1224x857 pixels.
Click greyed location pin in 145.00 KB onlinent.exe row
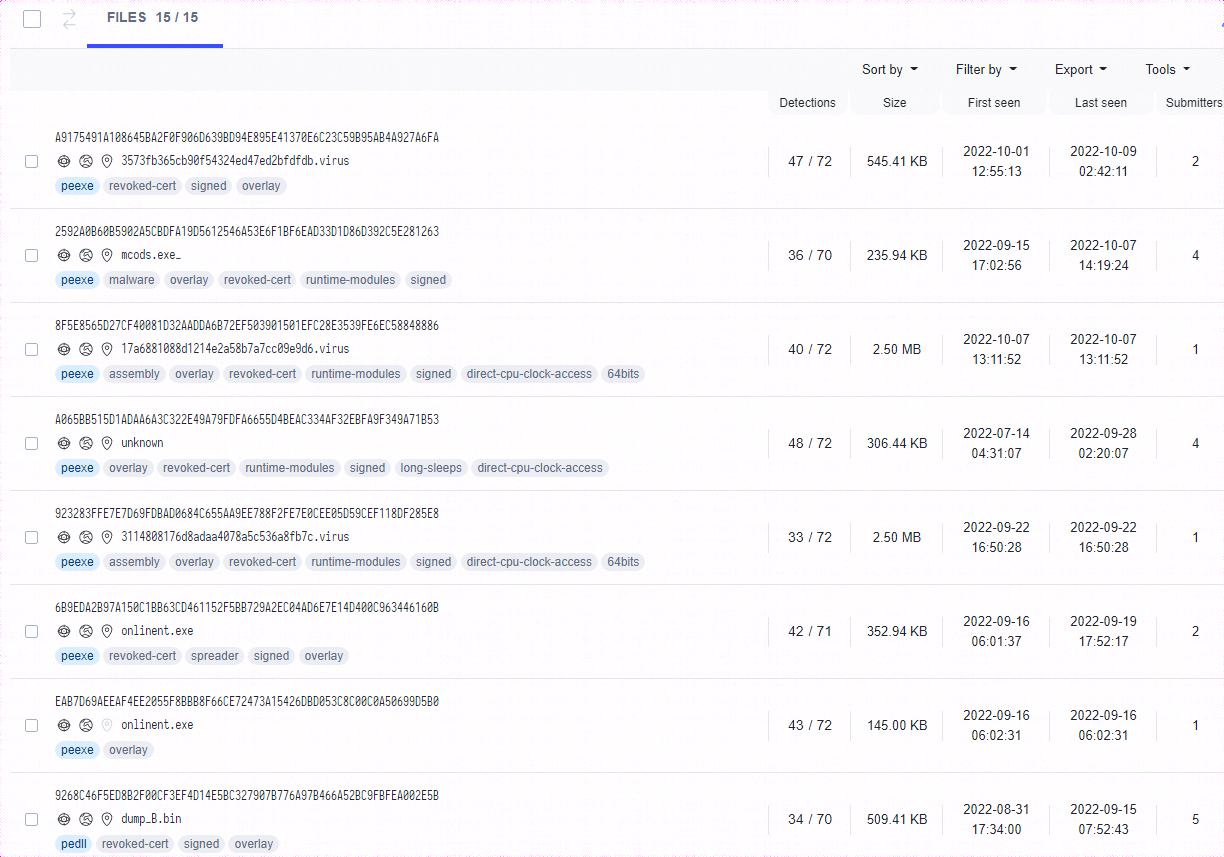click(x=107, y=725)
